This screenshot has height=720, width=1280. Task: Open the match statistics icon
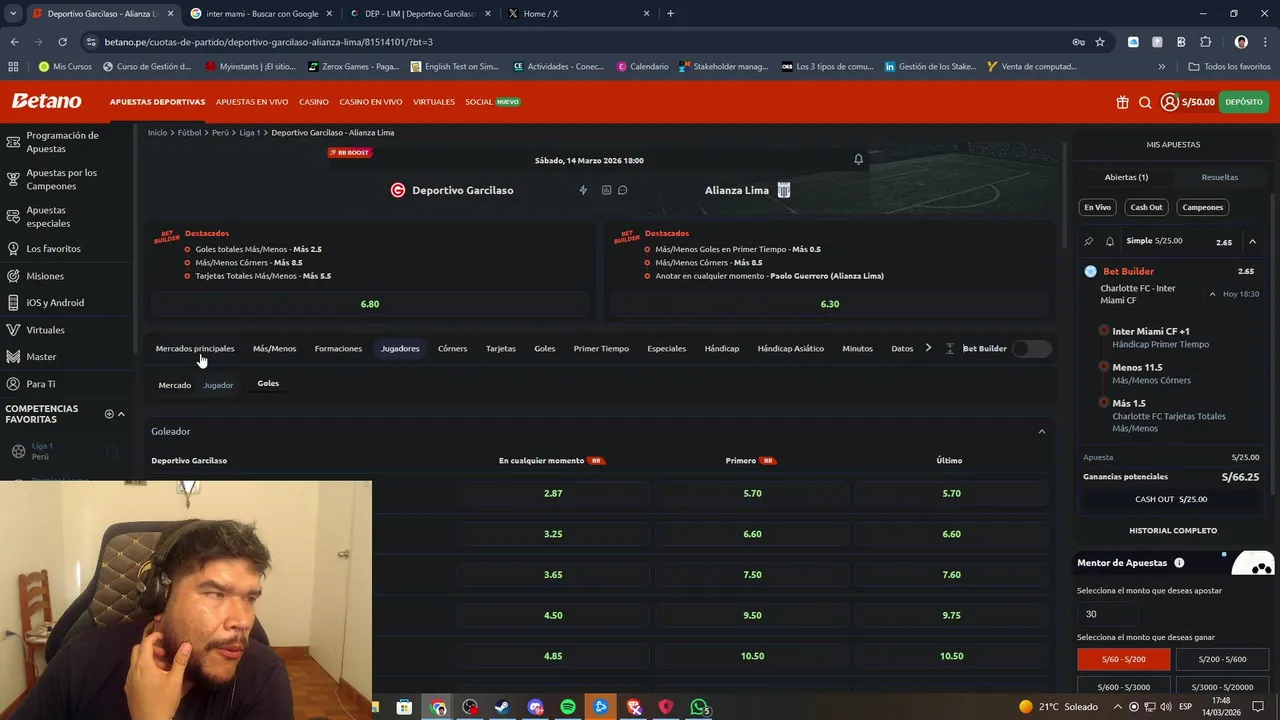(x=606, y=190)
